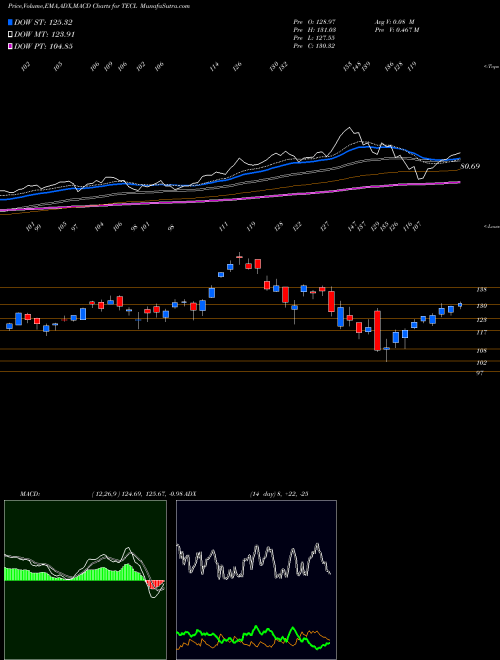Click the 123 price level label
Image resolution: width=500 pixels, height=660 pixels.
click(x=481, y=320)
